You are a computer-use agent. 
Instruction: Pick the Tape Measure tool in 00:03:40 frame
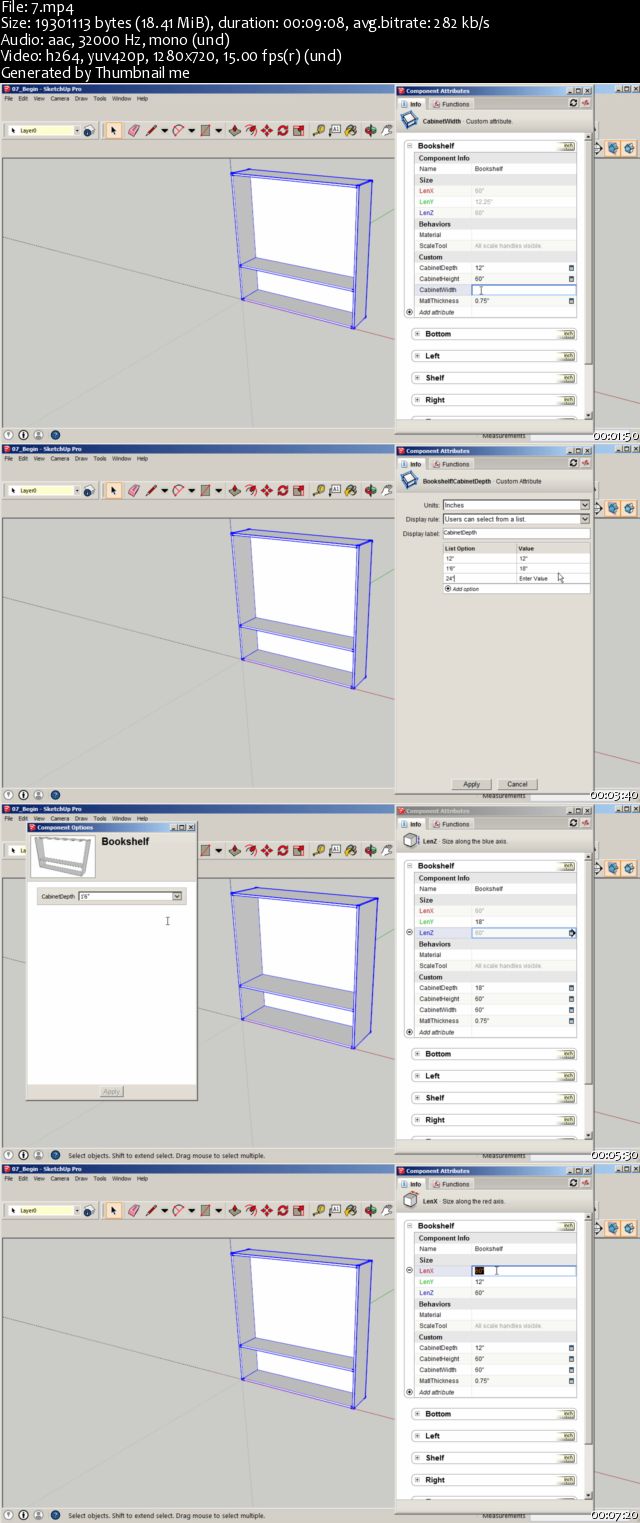point(319,490)
